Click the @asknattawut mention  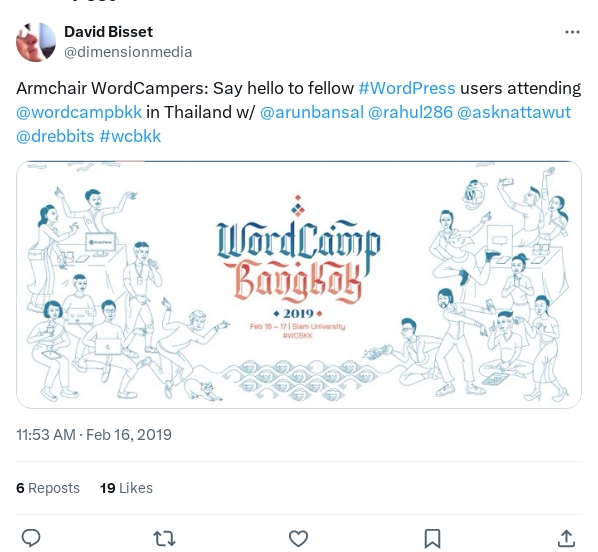point(514,113)
